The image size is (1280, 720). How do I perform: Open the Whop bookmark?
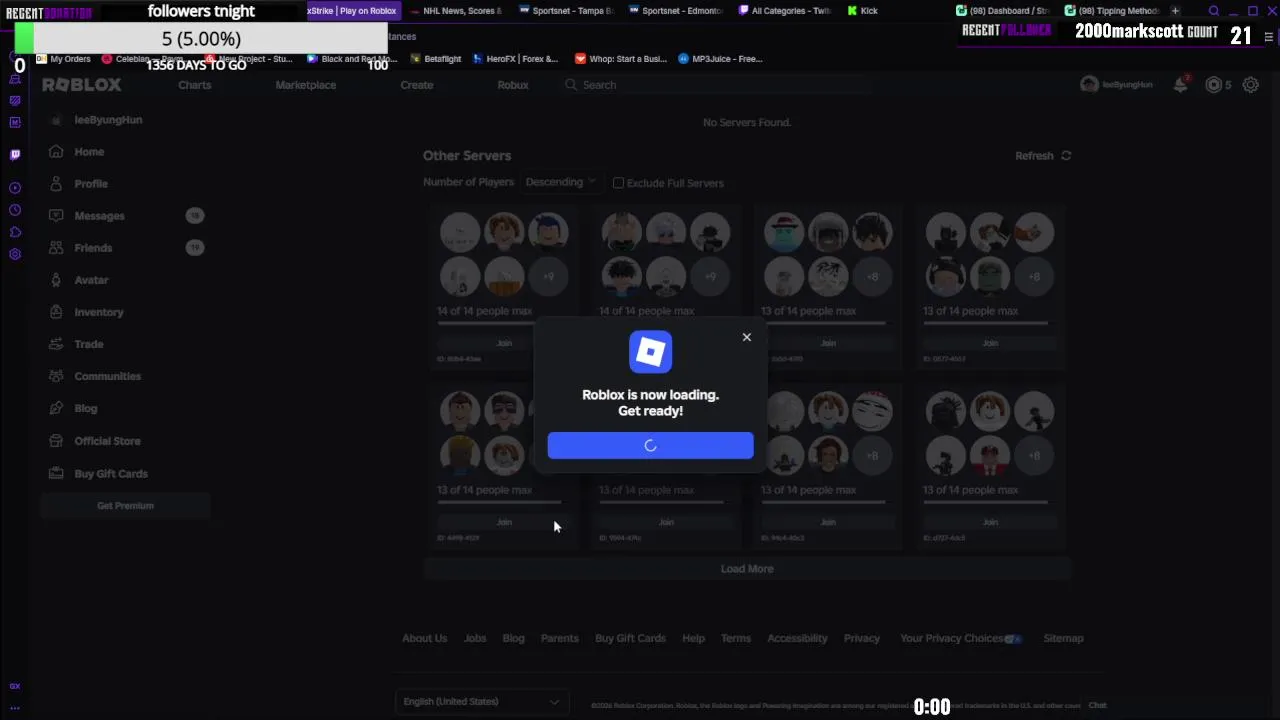click(621, 59)
